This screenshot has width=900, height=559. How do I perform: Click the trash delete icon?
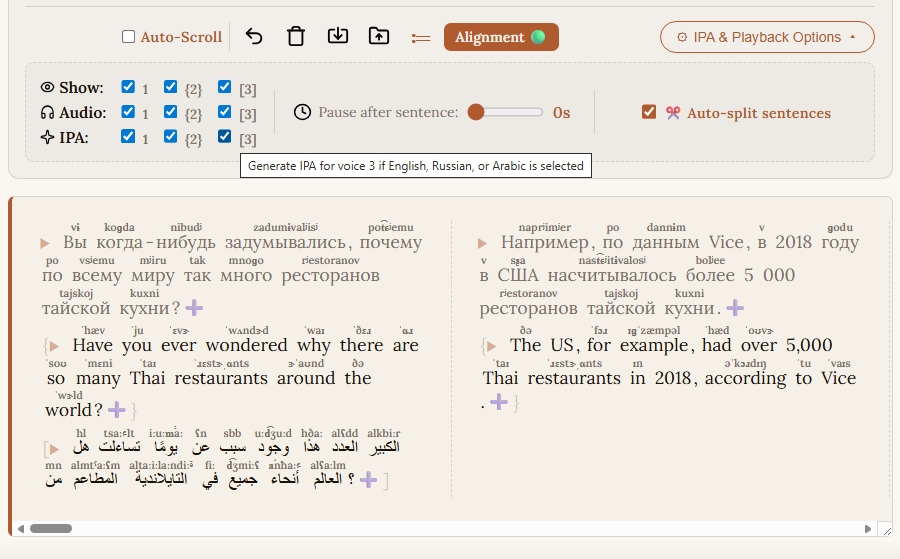(x=296, y=37)
